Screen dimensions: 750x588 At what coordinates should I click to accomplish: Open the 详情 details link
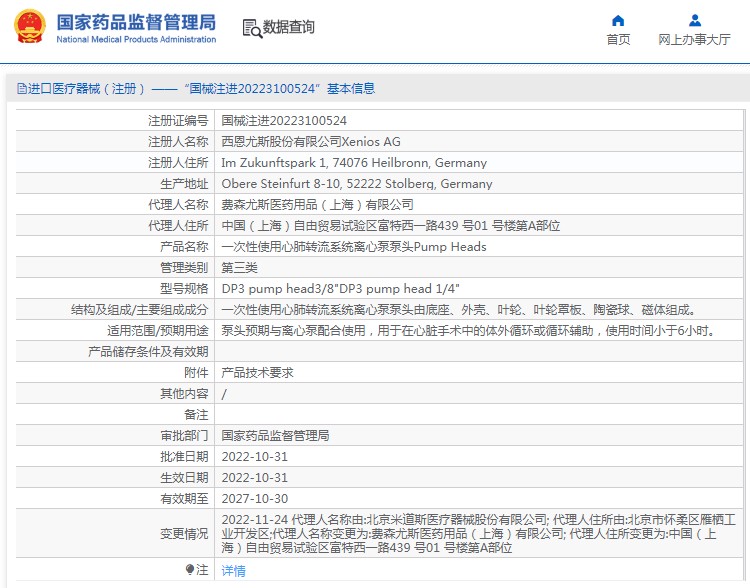pos(233,570)
